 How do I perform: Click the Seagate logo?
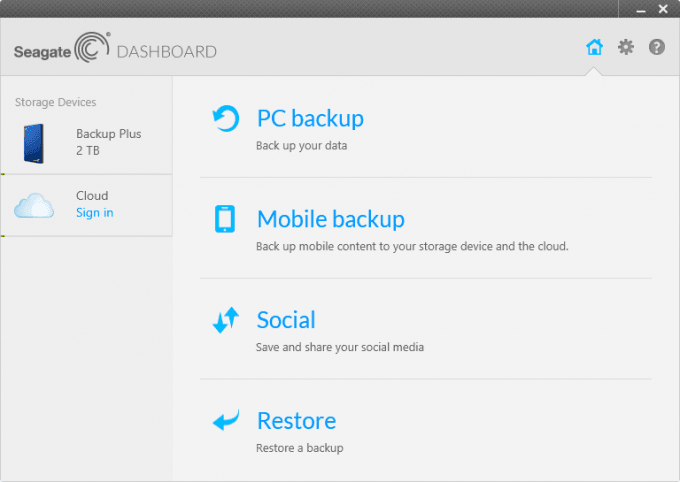click(x=61, y=51)
